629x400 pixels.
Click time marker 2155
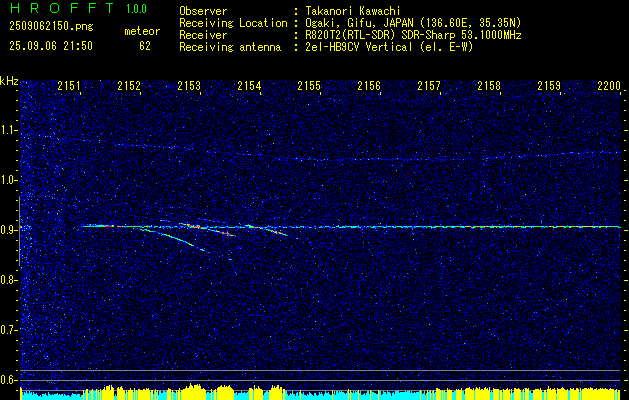[309, 86]
